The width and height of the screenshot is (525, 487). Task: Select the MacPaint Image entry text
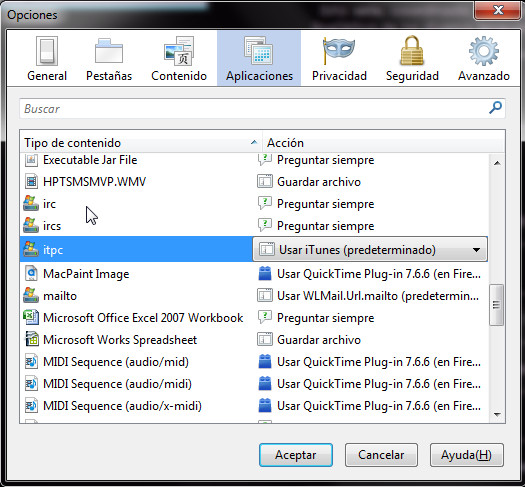(86, 274)
